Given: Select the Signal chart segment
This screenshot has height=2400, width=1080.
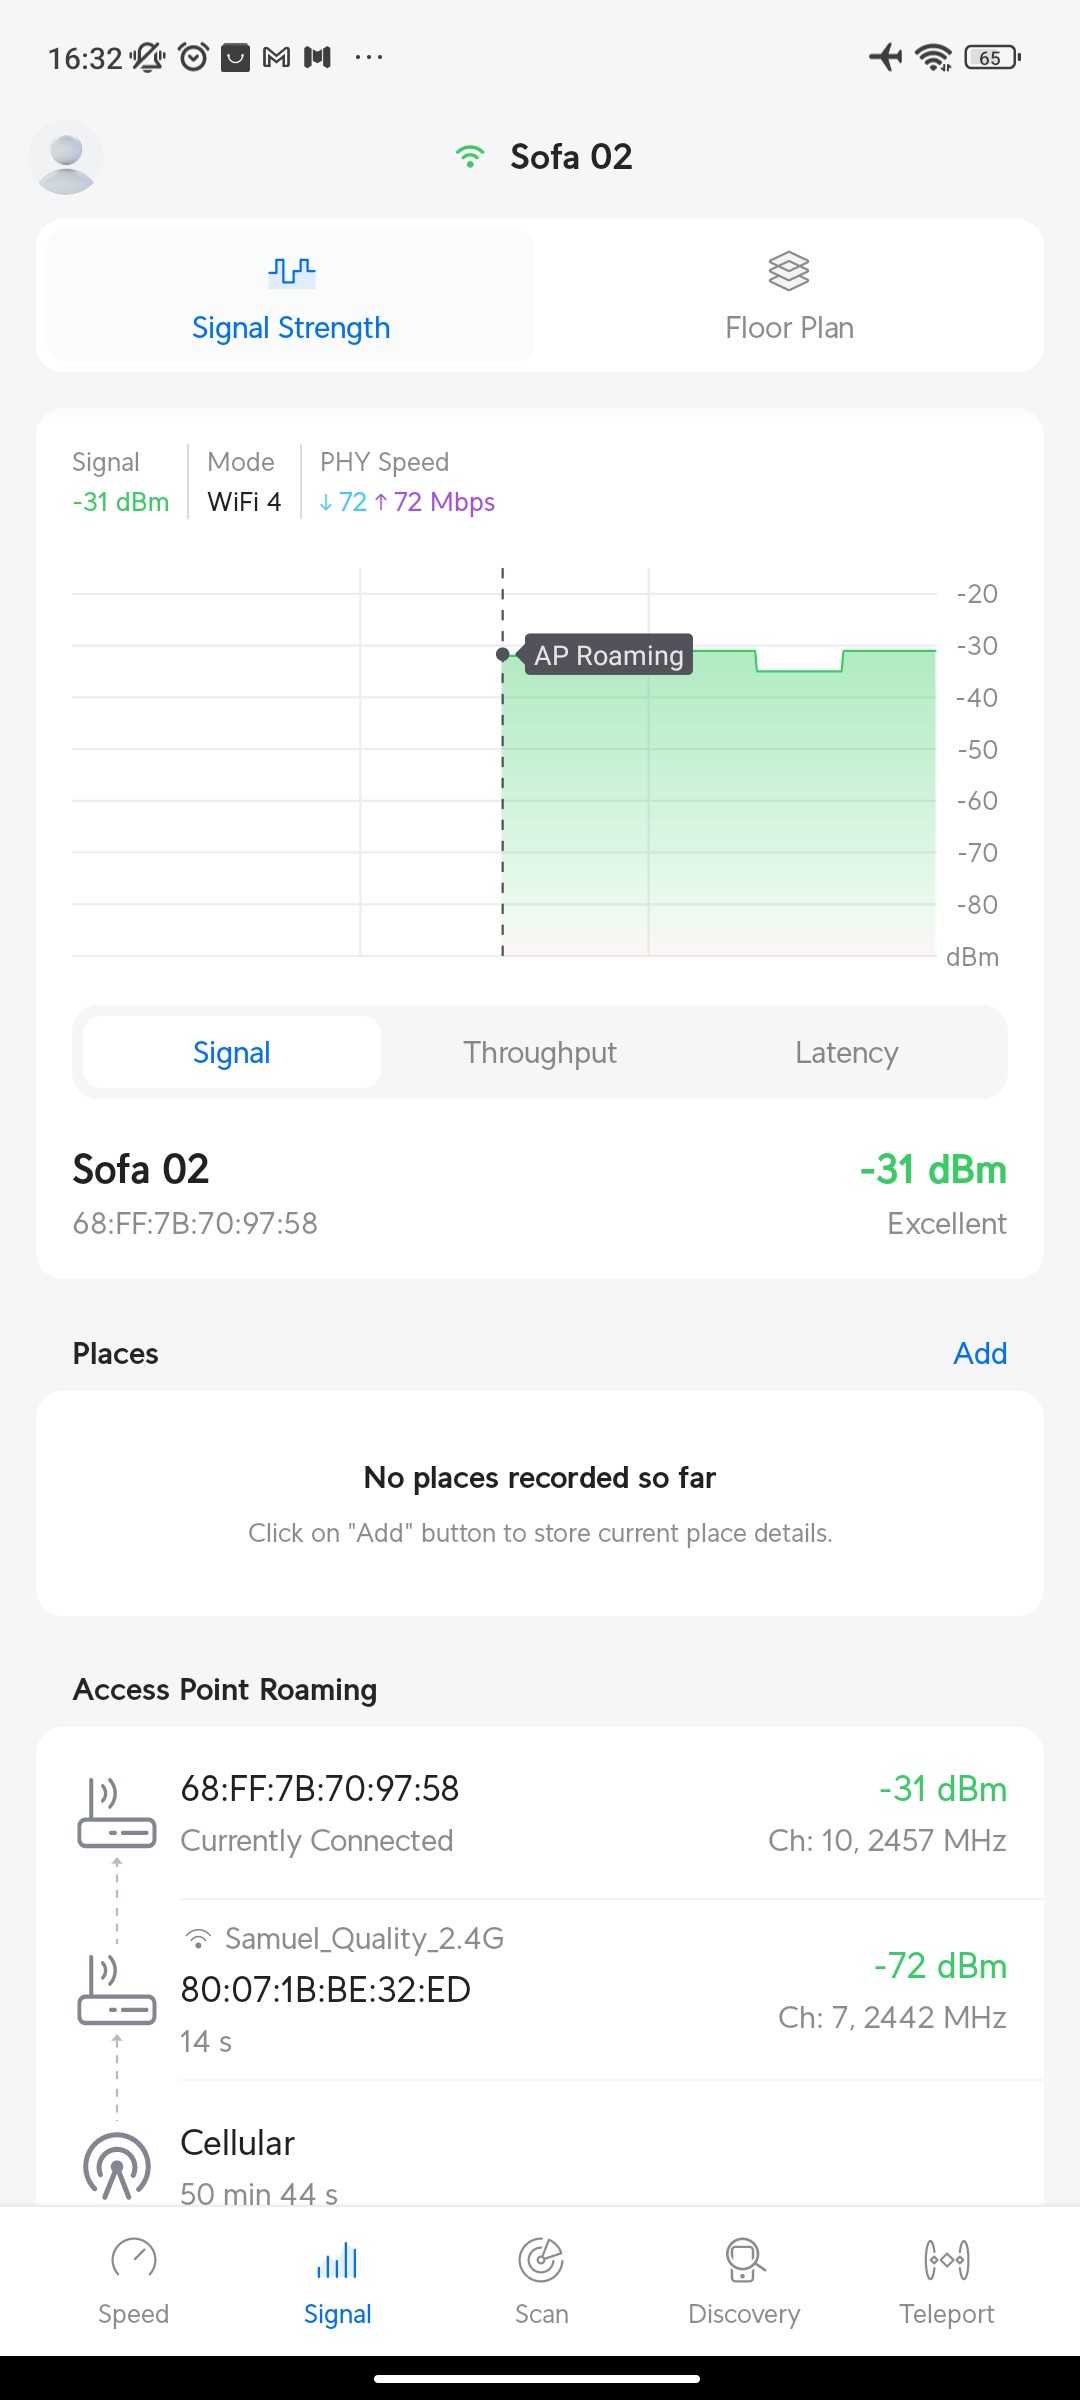Looking at the screenshot, I should coord(232,1052).
